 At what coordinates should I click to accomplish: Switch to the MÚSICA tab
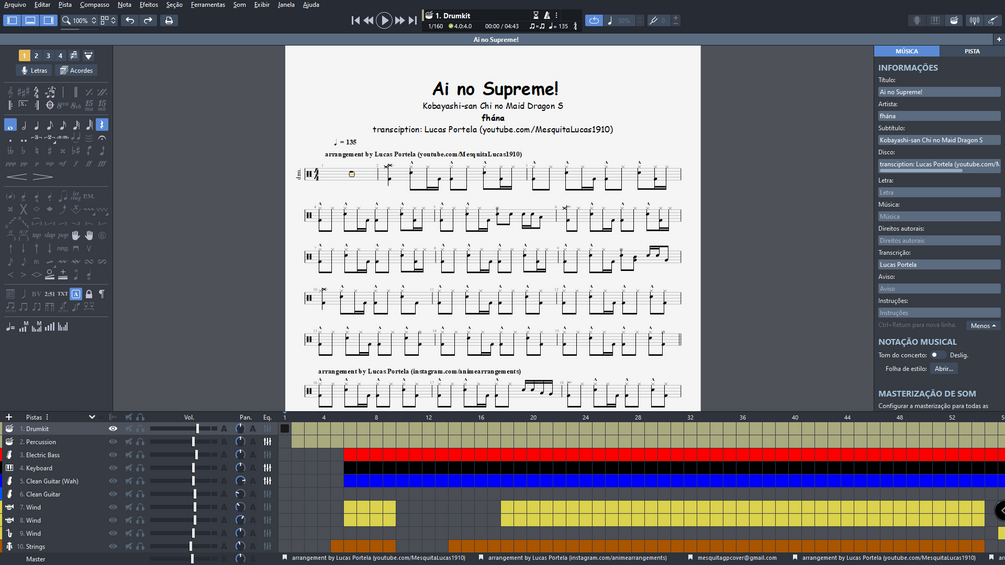[x=906, y=51]
